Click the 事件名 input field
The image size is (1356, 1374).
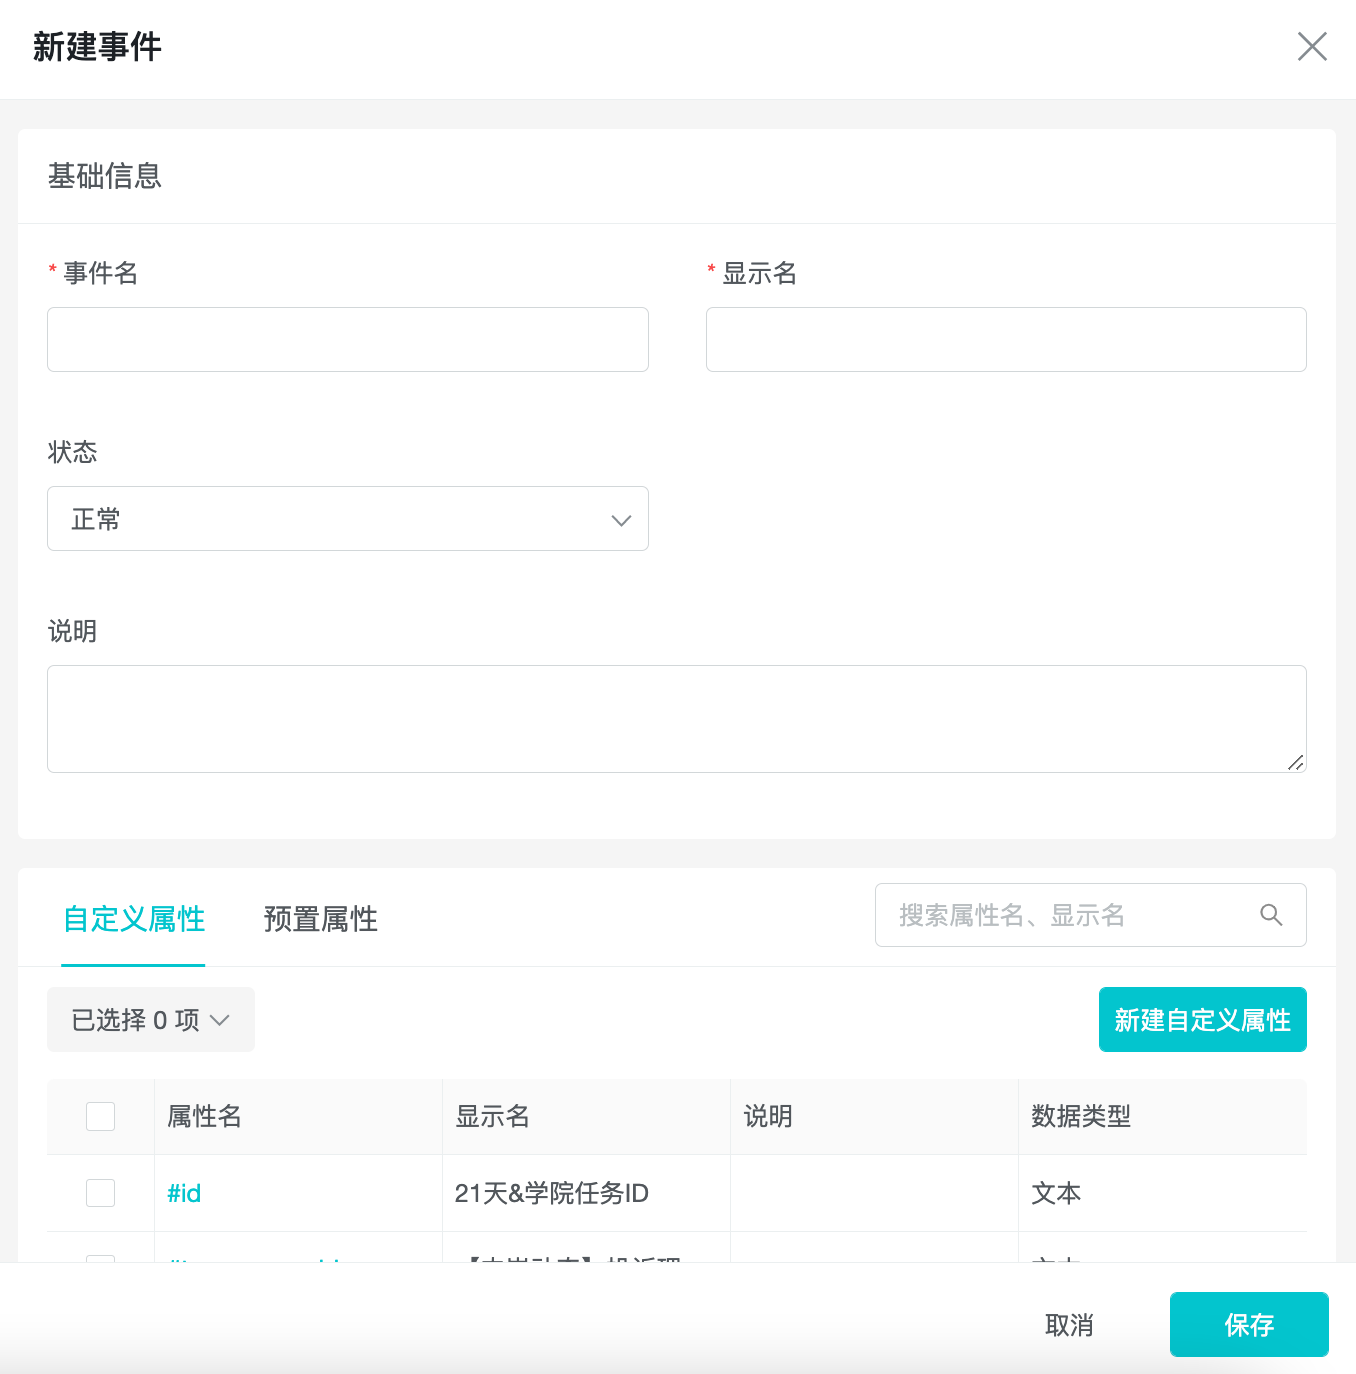[348, 339]
